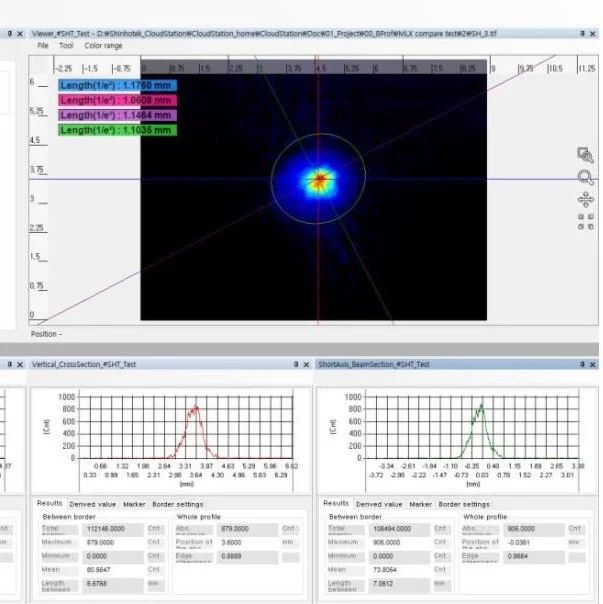Click the Position status text below viewer

click(x=46, y=334)
